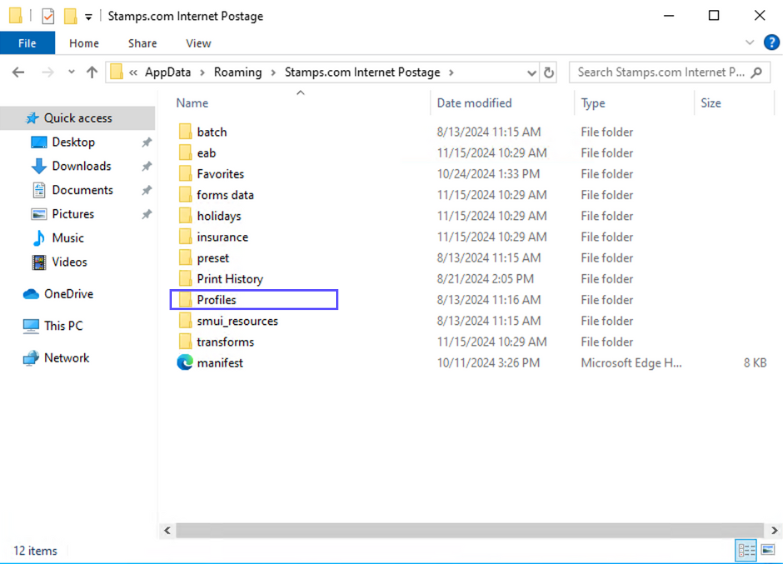Select Network in navigation pane
The height and width of the screenshot is (564, 783).
point(66,358)
